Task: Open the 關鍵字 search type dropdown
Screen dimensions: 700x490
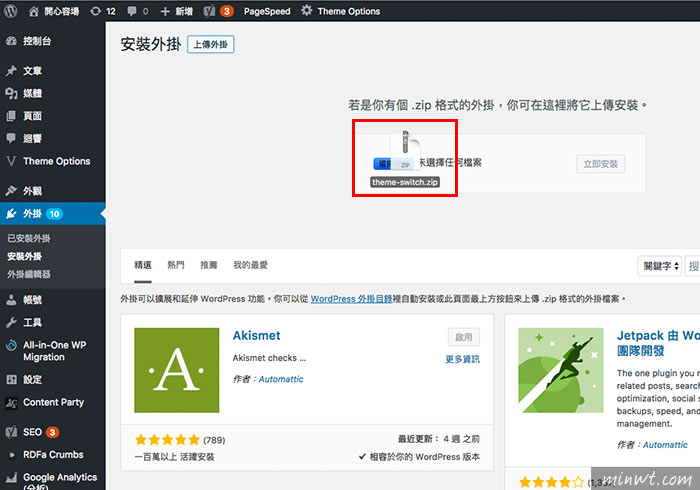Action: pos(660,266)
